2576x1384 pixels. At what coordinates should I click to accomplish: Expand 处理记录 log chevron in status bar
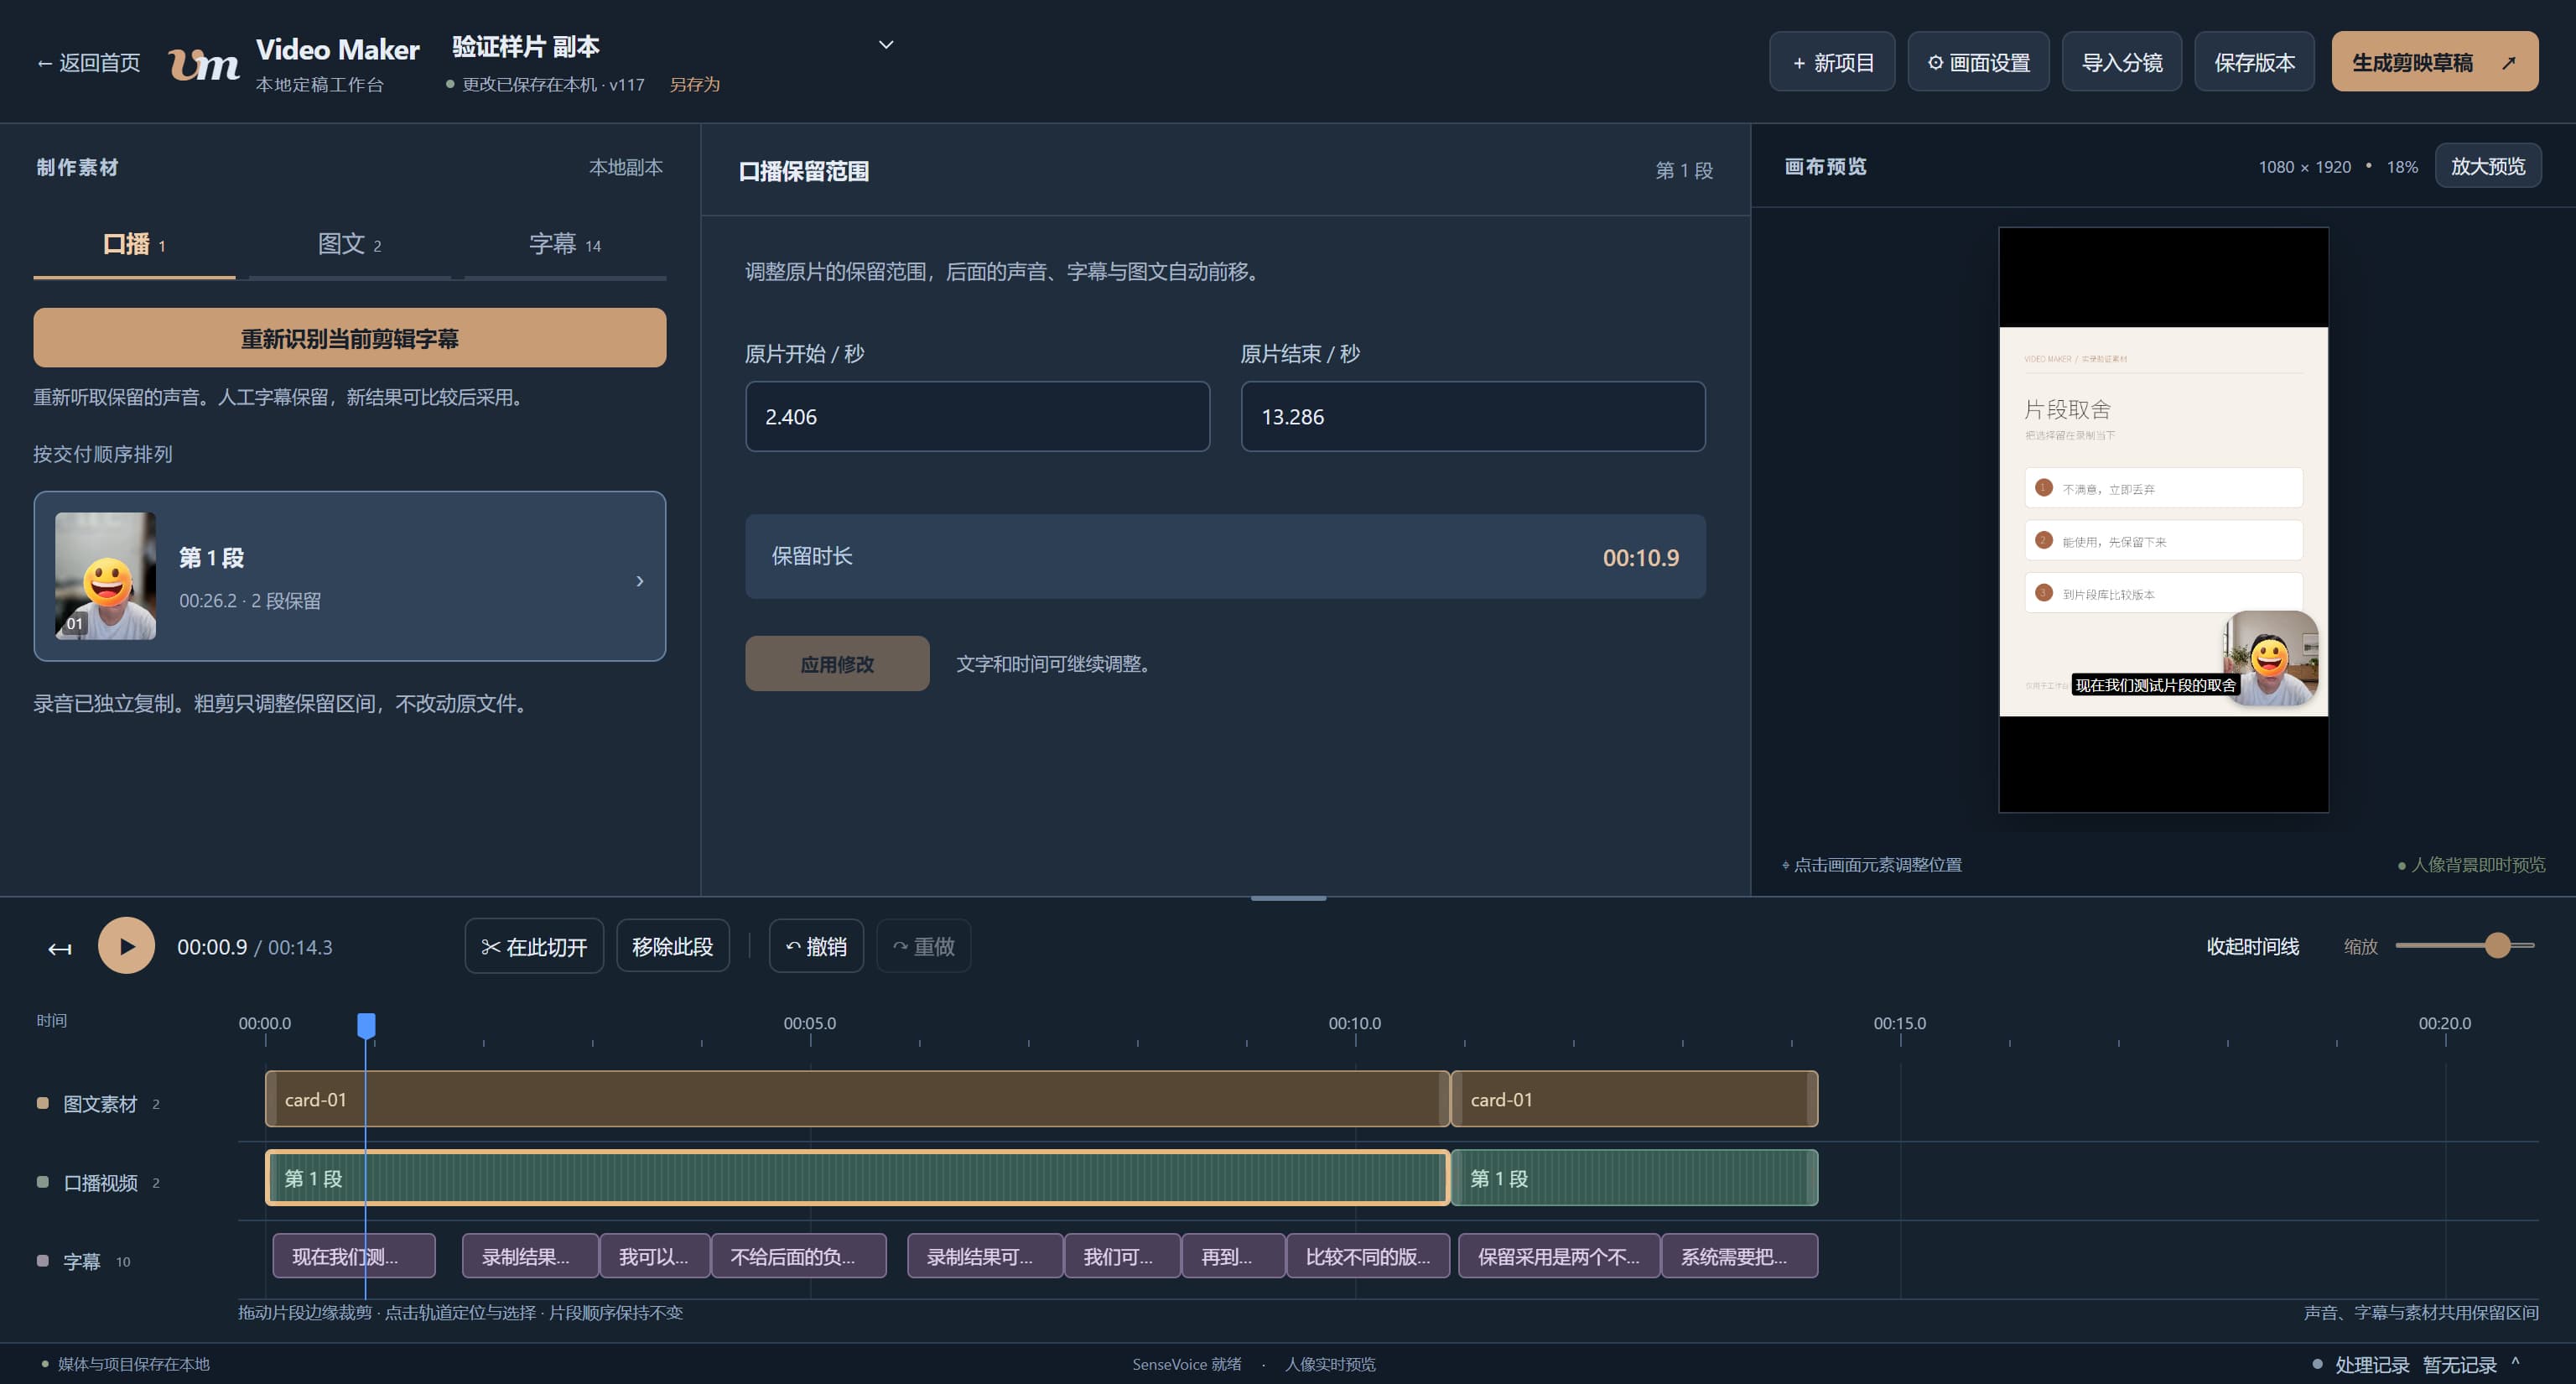(2515, 1363)
